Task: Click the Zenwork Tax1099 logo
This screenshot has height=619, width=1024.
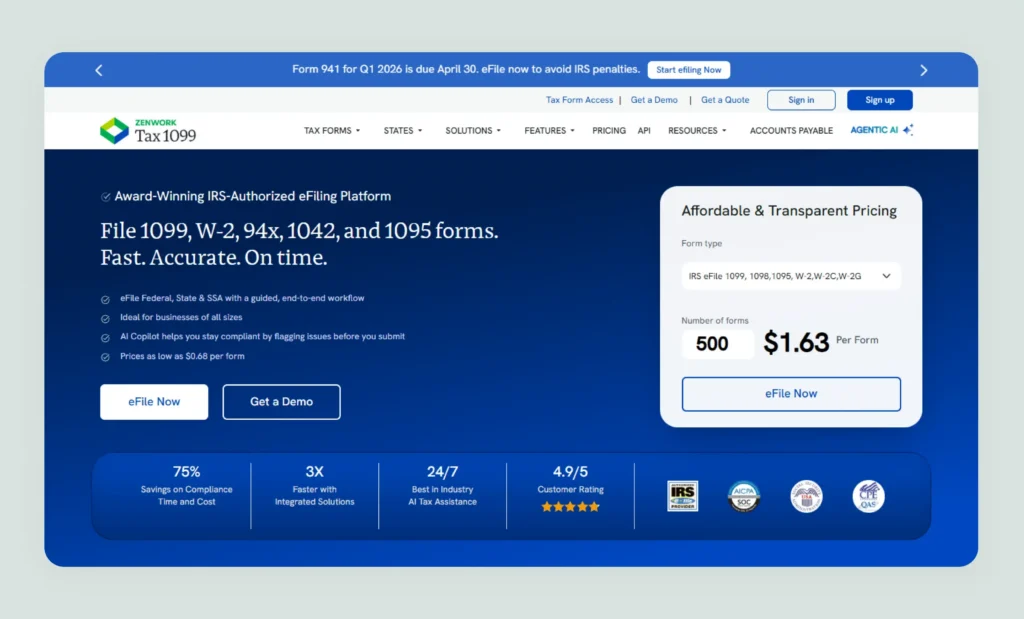Action: point(148,131)
